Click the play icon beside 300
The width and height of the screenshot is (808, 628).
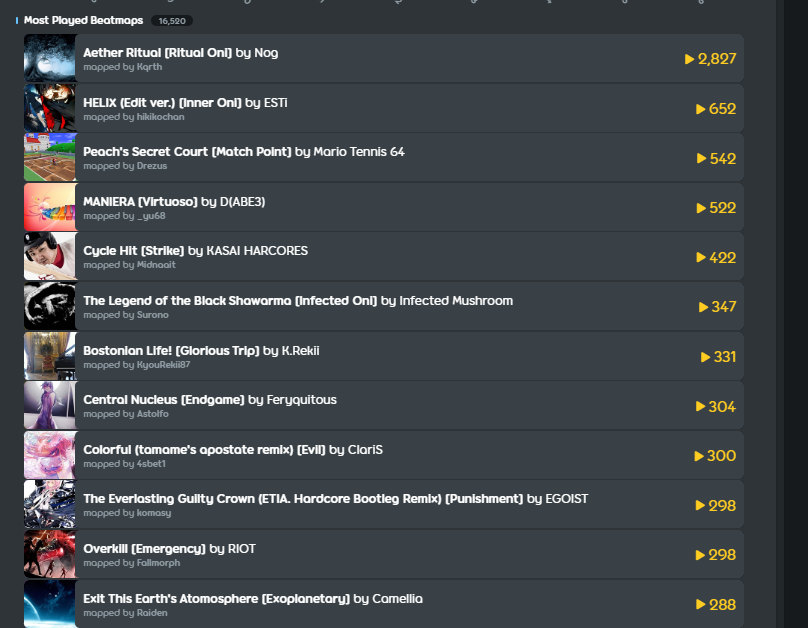[x=699, y=456]
